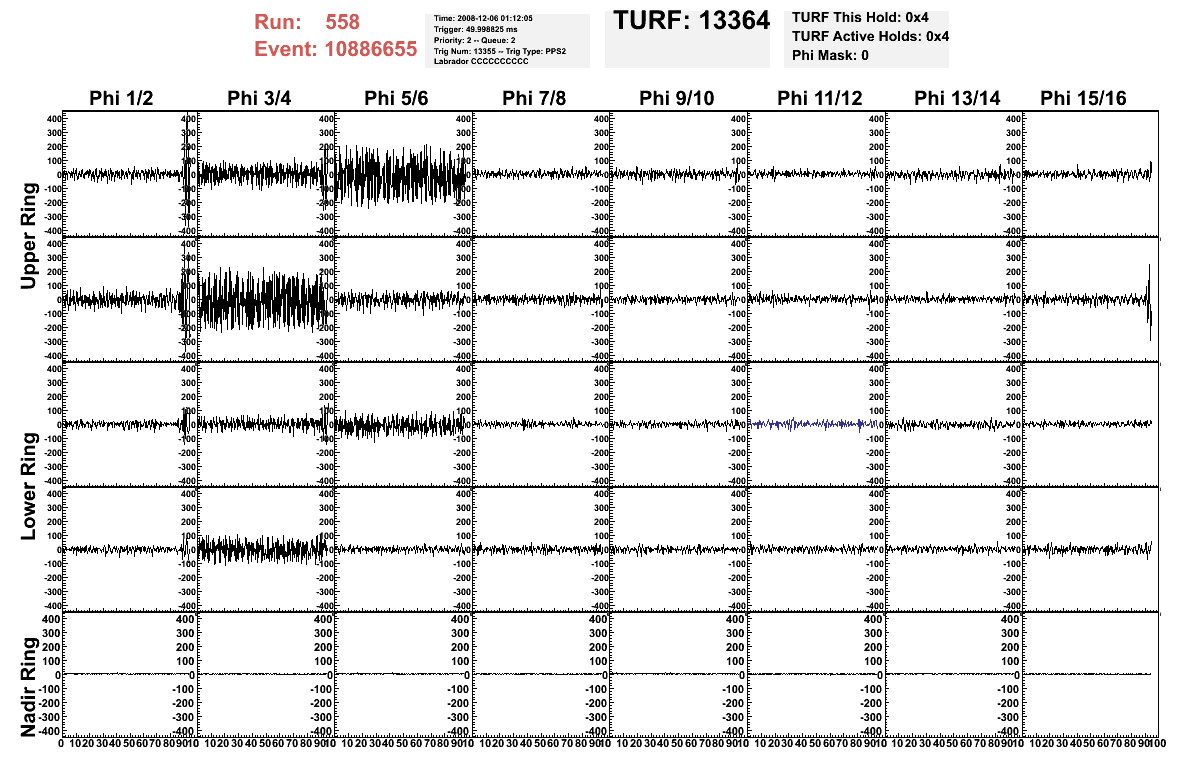Click the Phi 15/16 Nadir Ring plot

point(1091,674)
